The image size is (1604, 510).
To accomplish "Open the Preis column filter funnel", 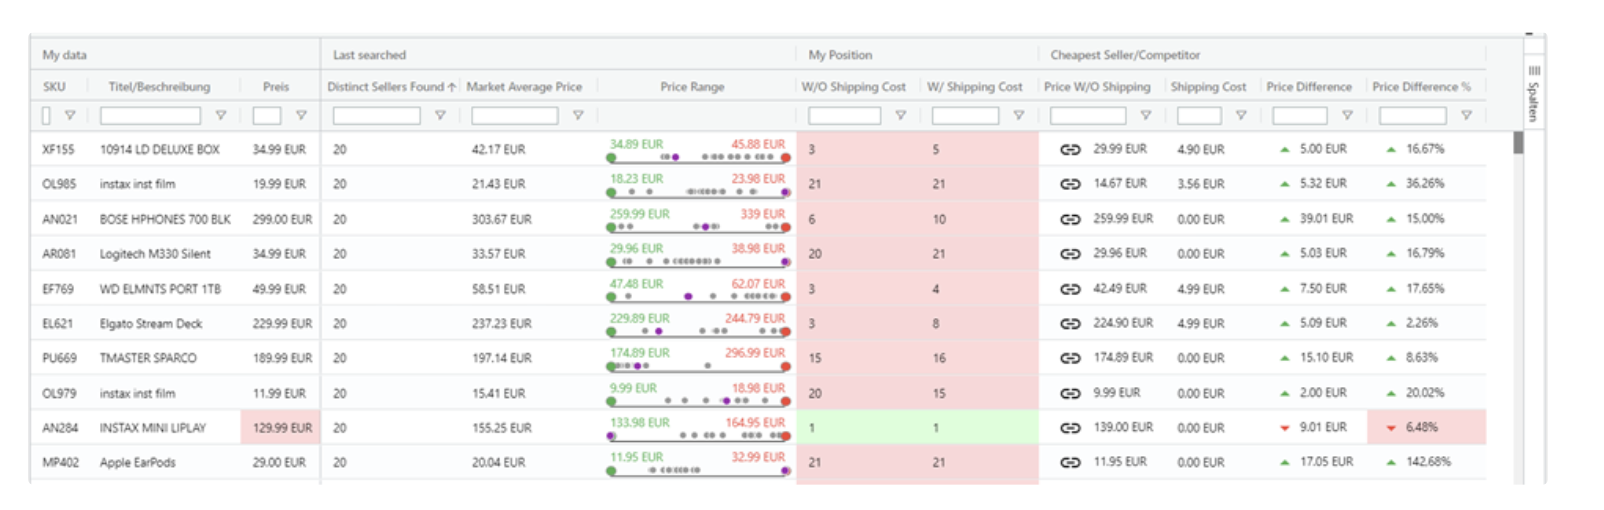I will tap(301, 116).
